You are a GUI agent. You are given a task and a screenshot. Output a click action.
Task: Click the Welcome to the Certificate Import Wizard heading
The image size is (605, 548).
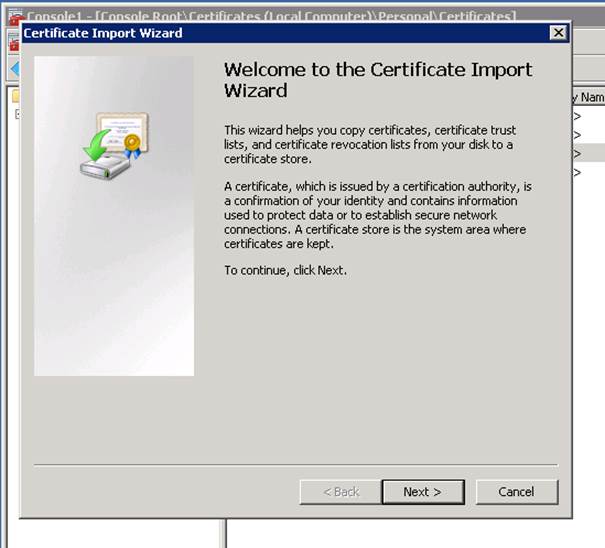pos(378,80)
